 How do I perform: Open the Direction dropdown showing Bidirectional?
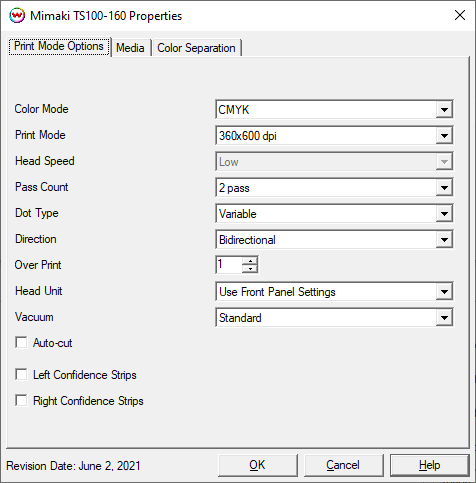(x=334, y=240)
